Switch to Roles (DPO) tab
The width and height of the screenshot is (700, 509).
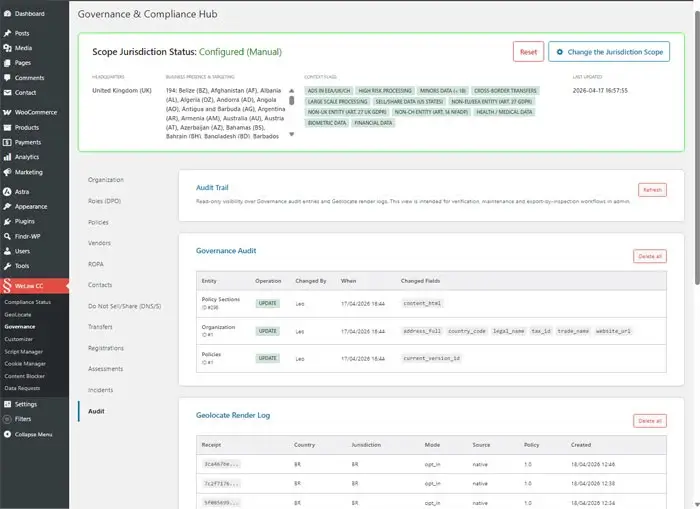(x=104, y=201)
